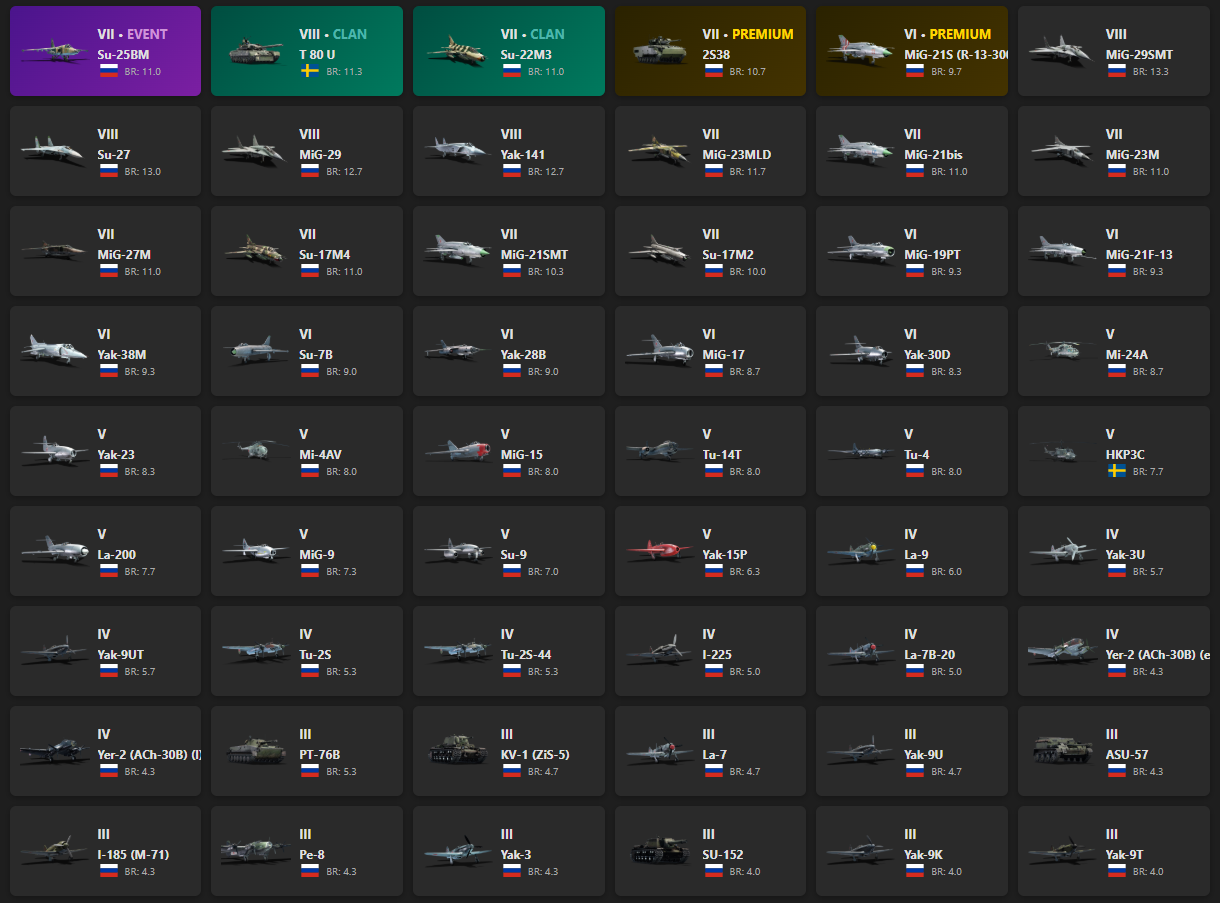1220x903 pixels.
Task: Click the Swedish flag on HKP3C card
Action: click(x=1114, y=471)
